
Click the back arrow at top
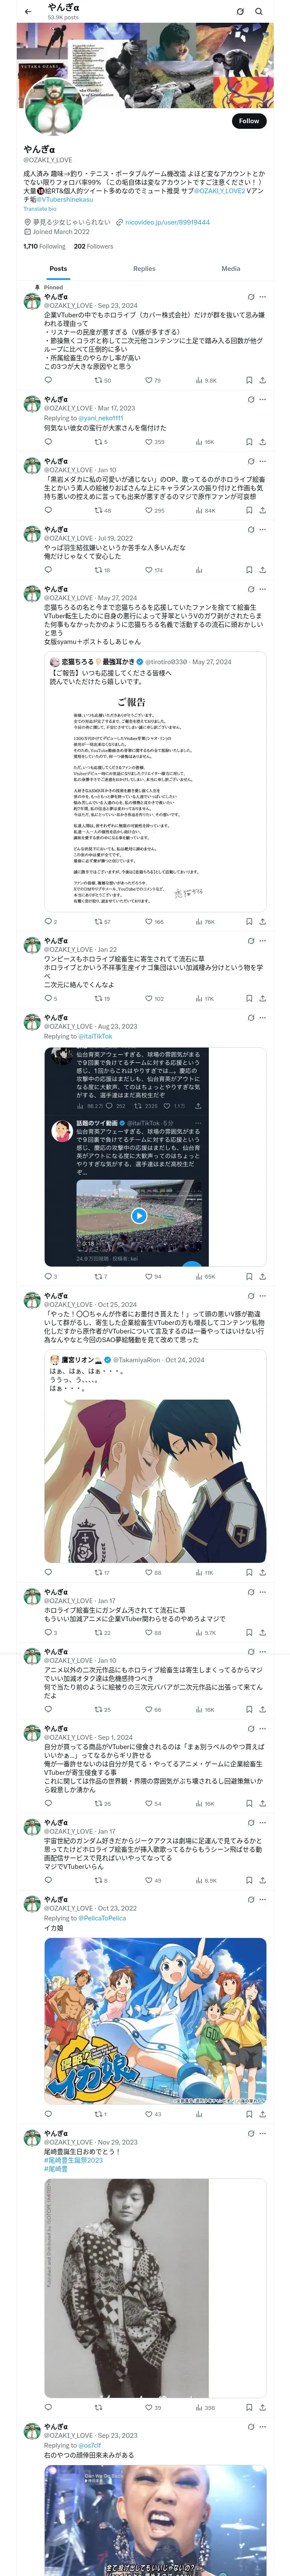[x=28, y=11]
